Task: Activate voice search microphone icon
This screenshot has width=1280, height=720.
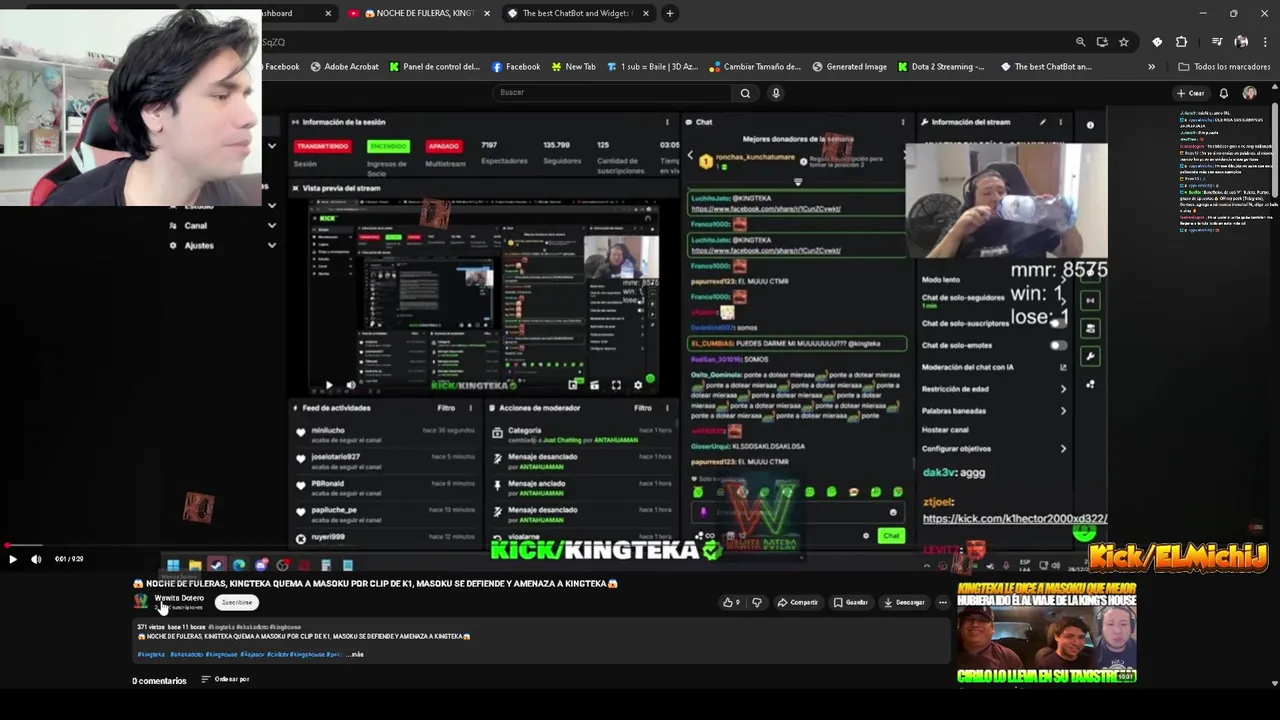Action: coord(775,93)
